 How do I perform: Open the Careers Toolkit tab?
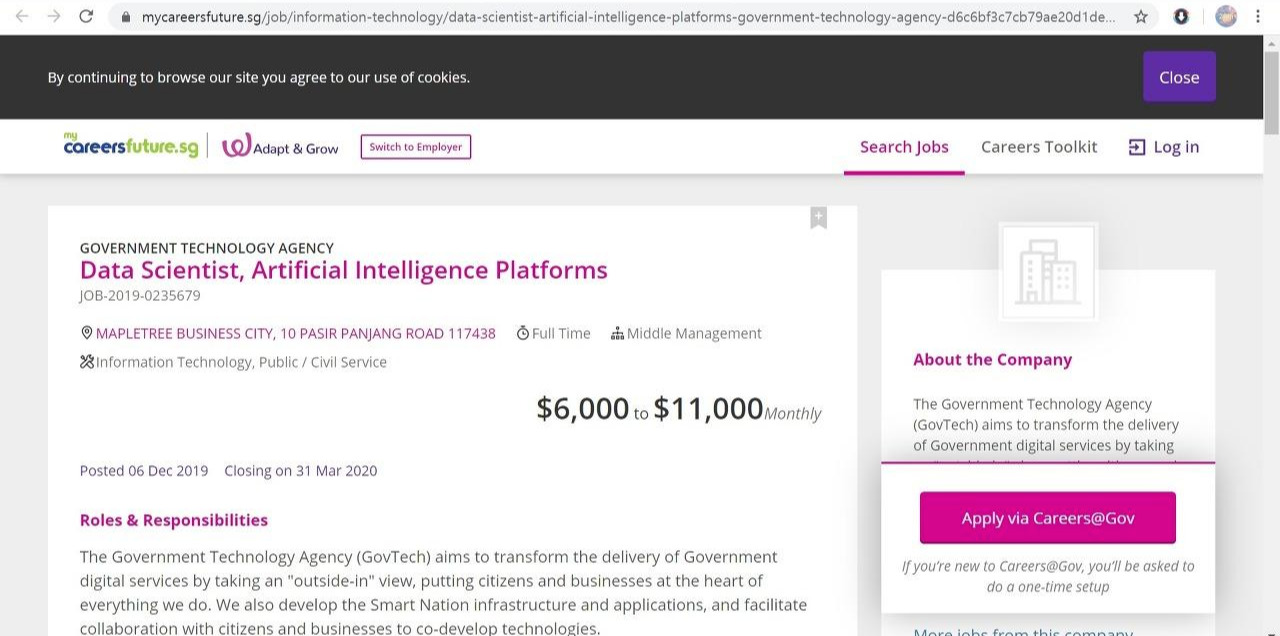(x=1039, y=147)
